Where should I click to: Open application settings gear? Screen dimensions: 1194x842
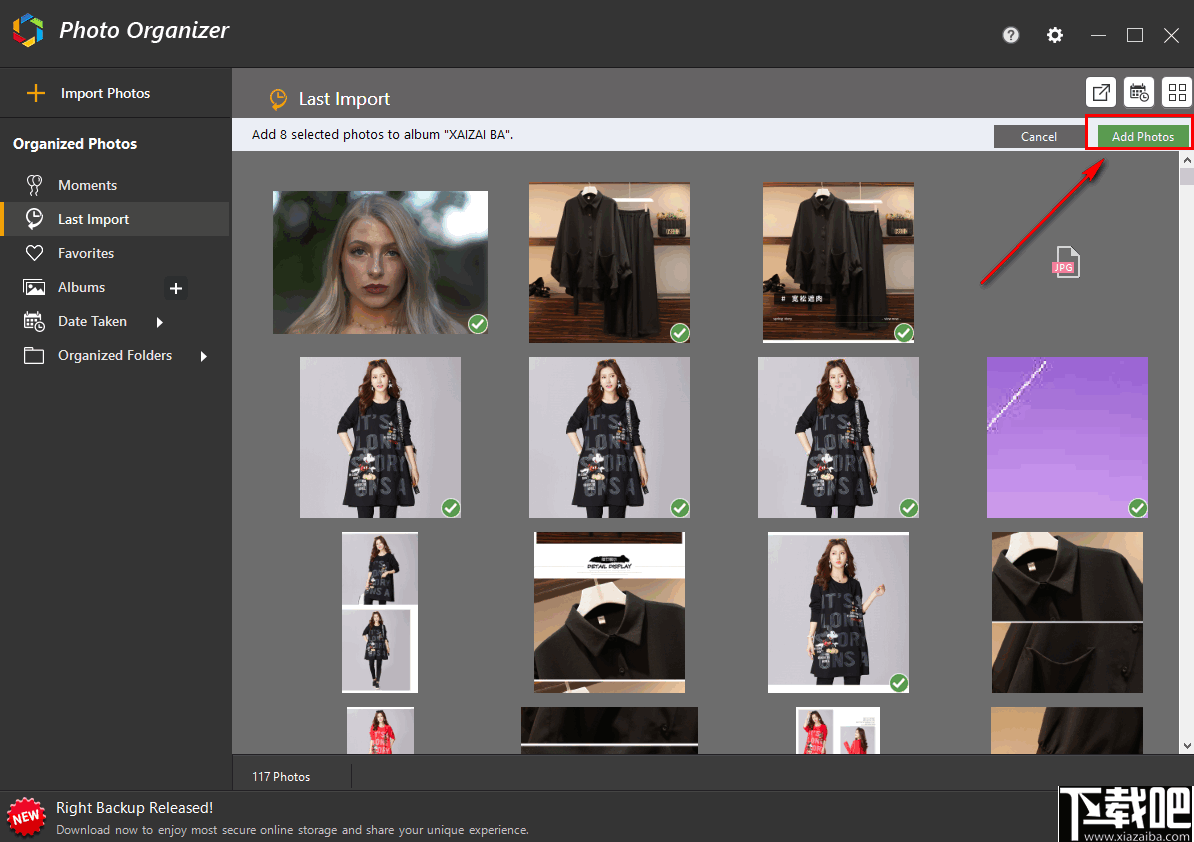coord(1055,35)
